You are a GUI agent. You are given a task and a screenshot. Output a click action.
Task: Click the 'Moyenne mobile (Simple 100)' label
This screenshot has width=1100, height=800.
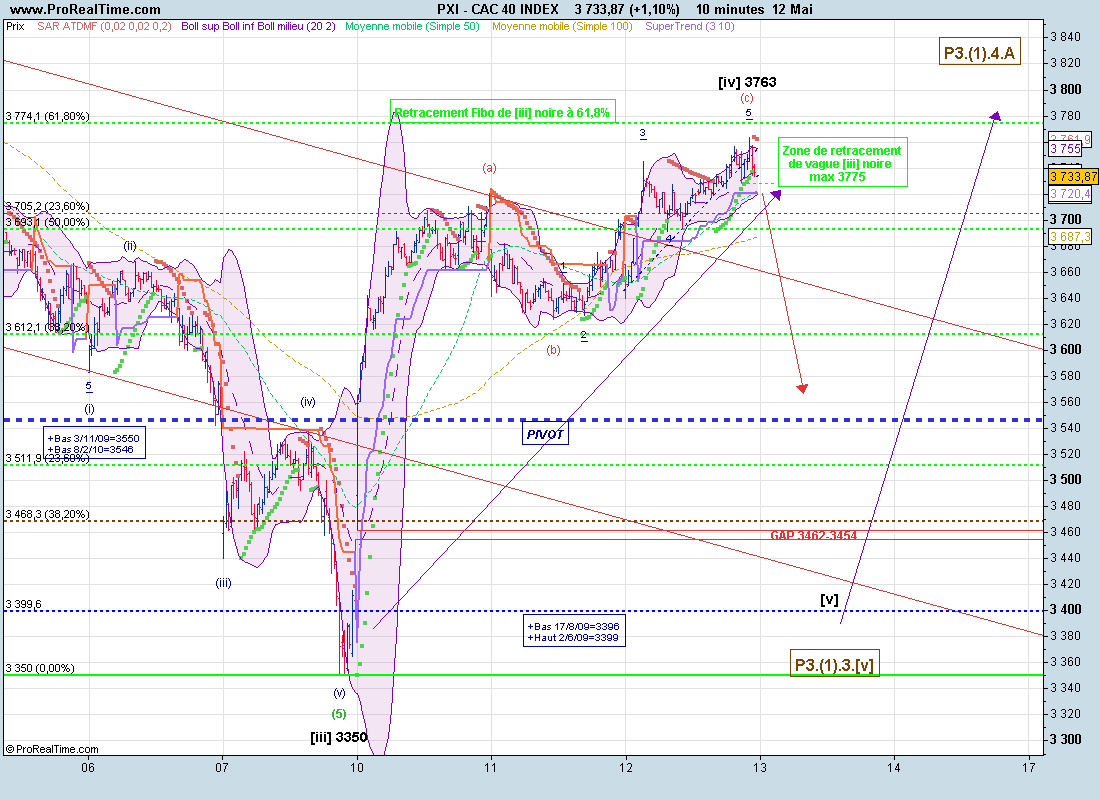(x=562, y=27)
